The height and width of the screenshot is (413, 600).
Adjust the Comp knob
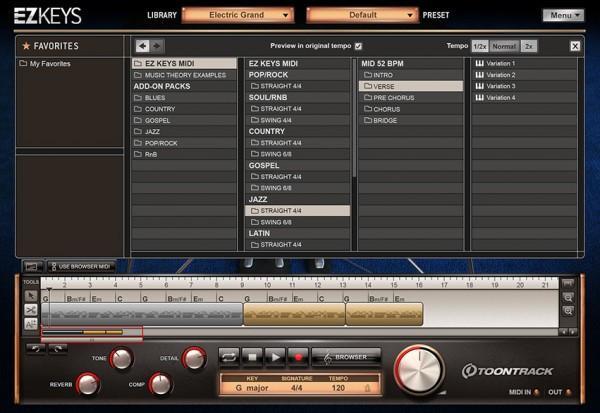tap(161, 384)
